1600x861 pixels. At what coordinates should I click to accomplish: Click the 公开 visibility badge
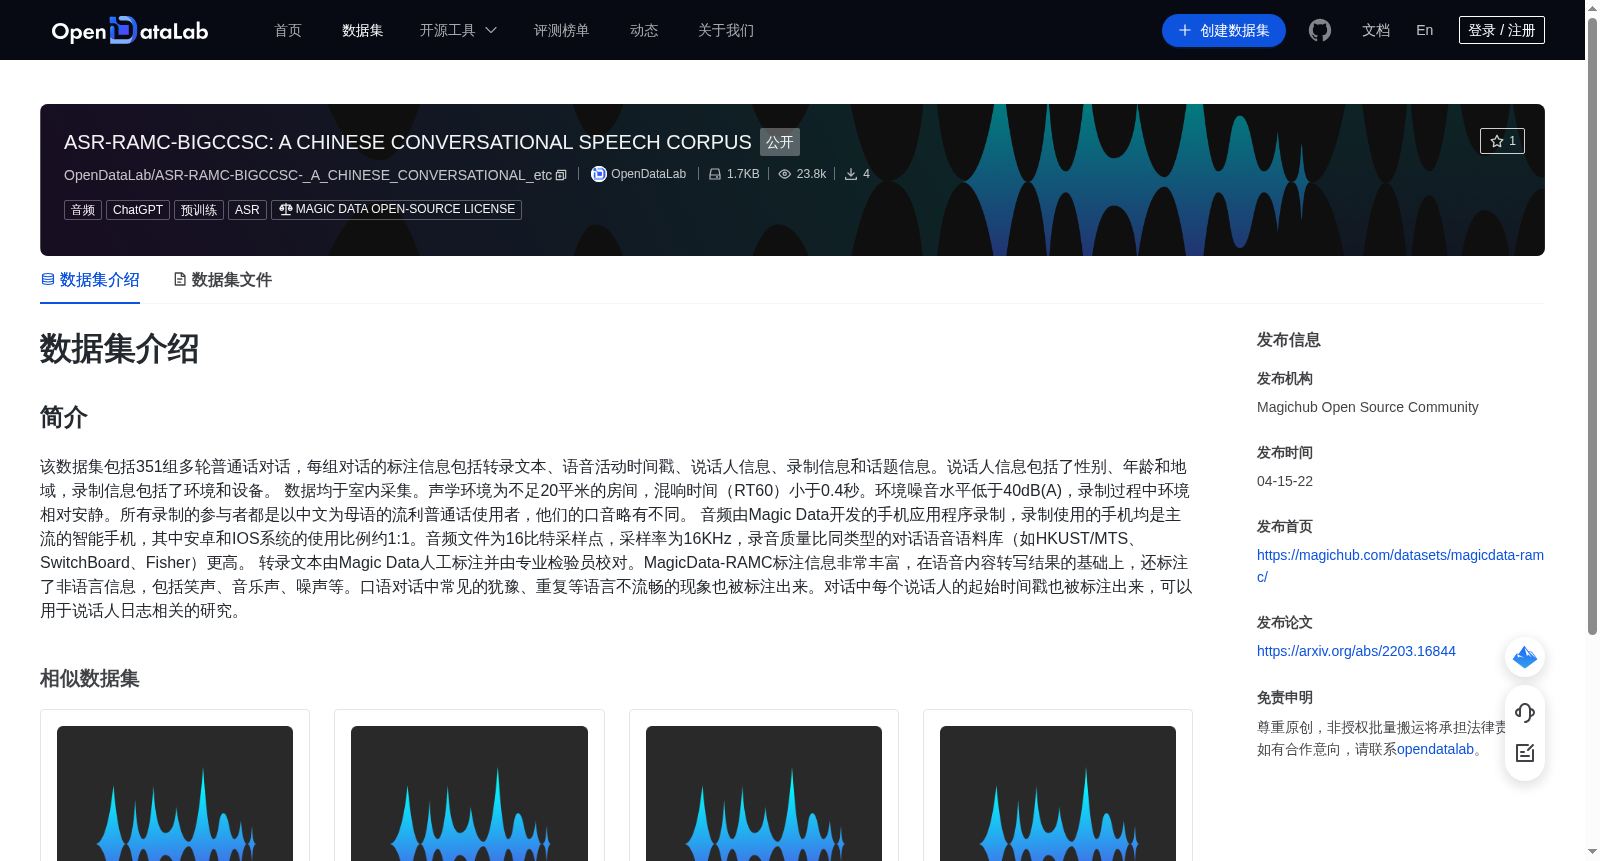pyautogui.click(x=780, y=142)
